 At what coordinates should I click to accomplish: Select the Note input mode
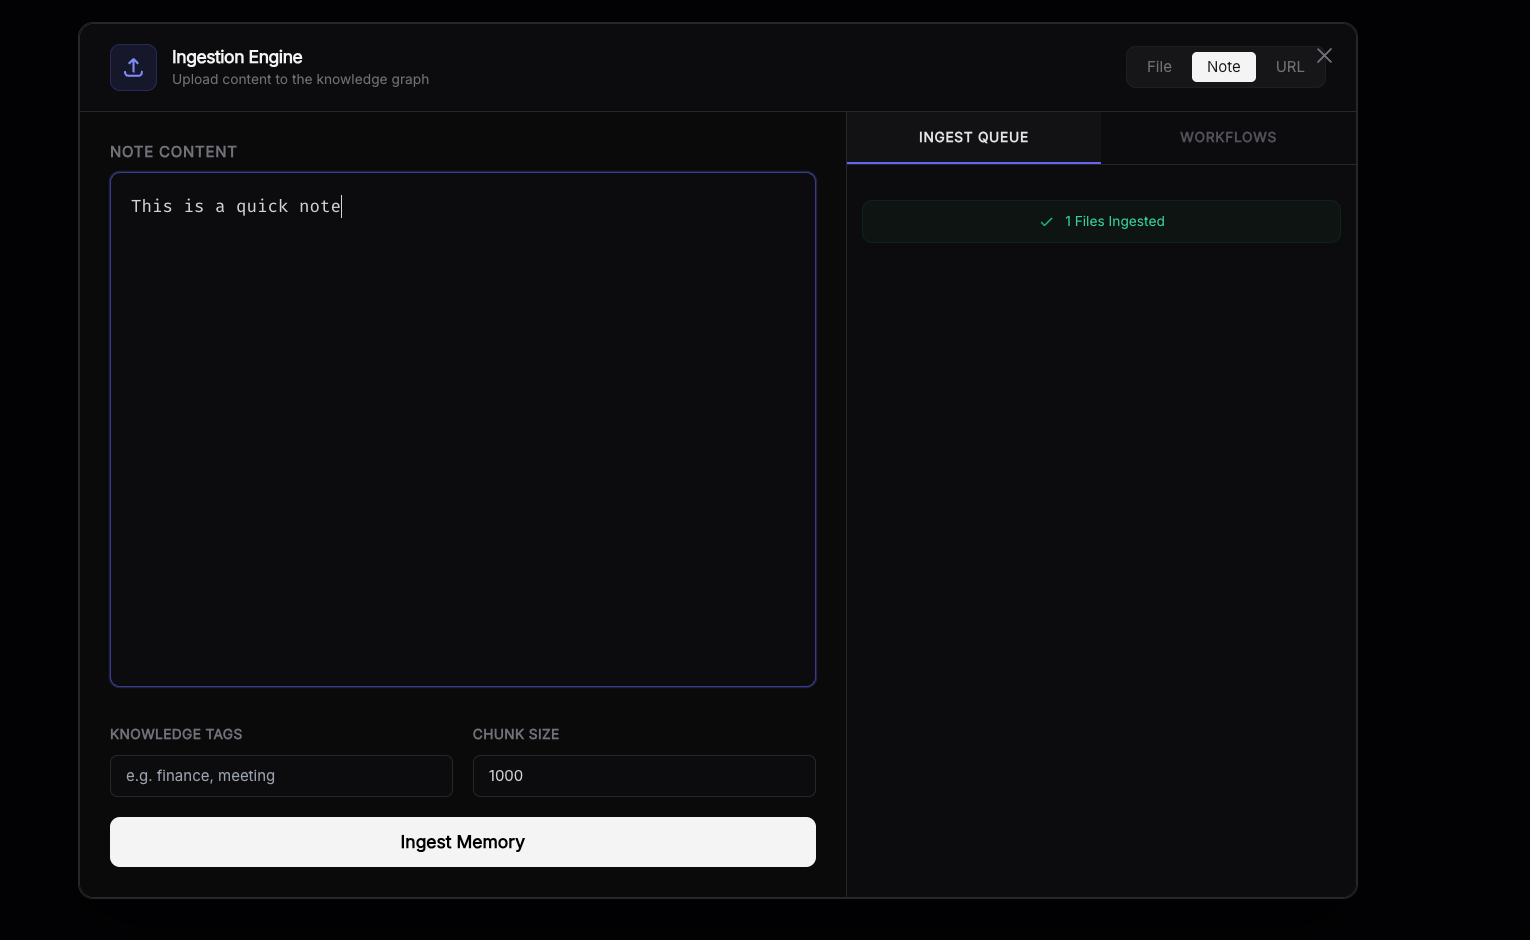tap(1223, 67)
